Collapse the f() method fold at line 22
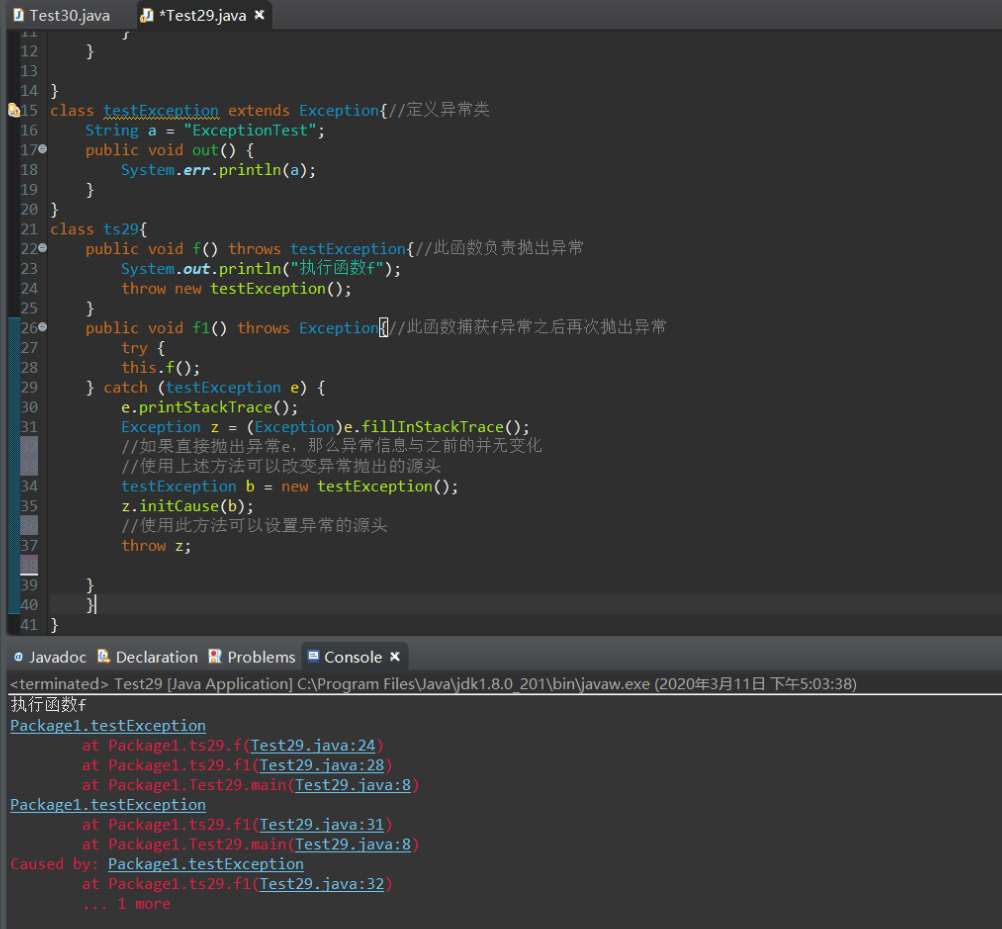The width and height of the screenshot is (1002, 929). pyautogui.click(x=42, y=249)
